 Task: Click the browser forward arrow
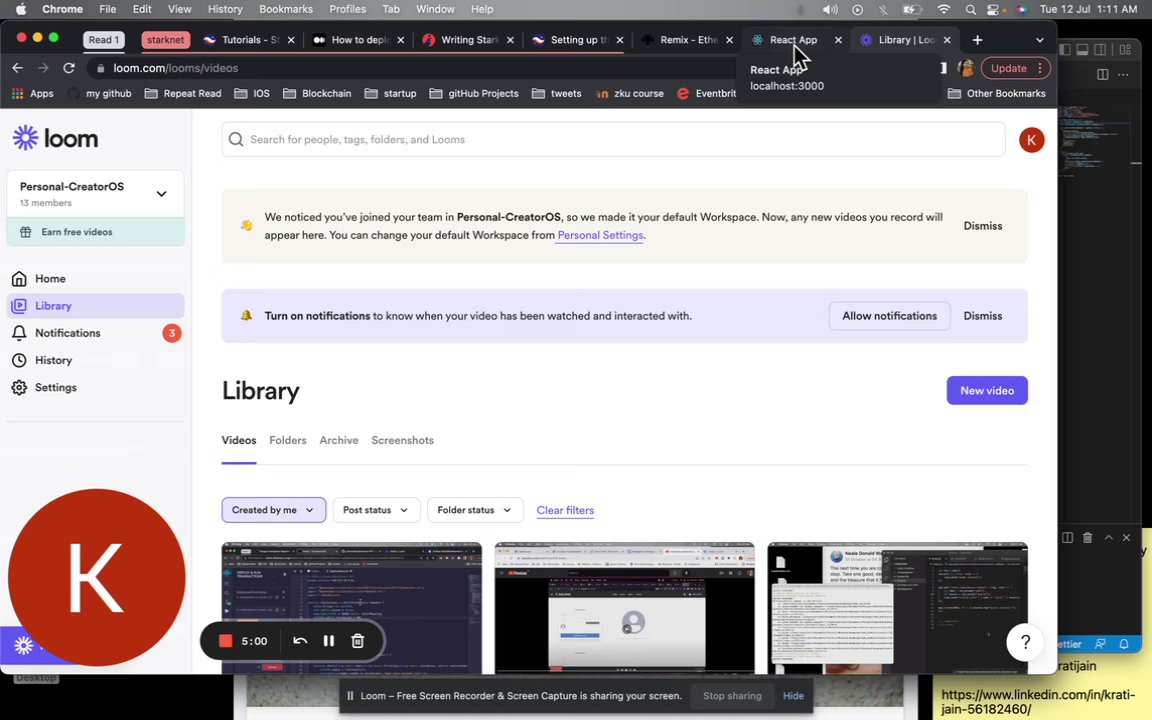[x=43, y=68]
